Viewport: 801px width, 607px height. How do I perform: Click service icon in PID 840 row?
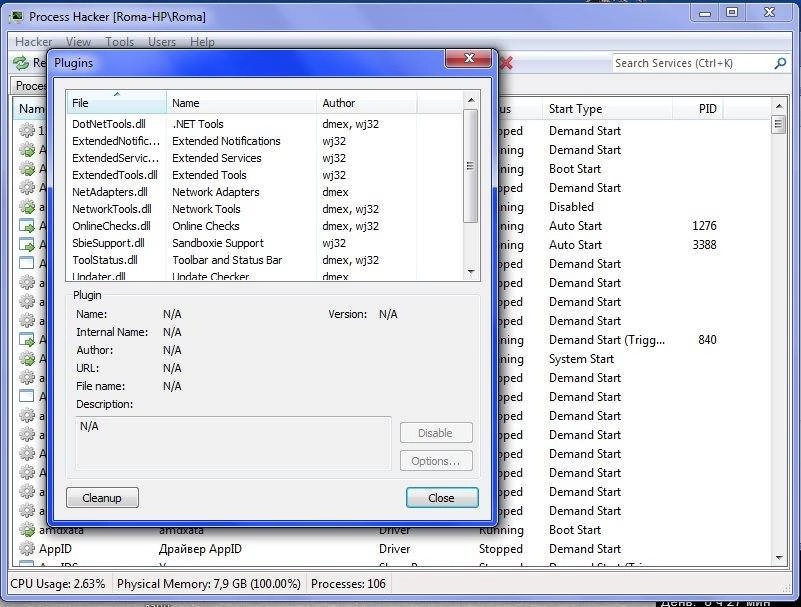(x=27, y=340)
